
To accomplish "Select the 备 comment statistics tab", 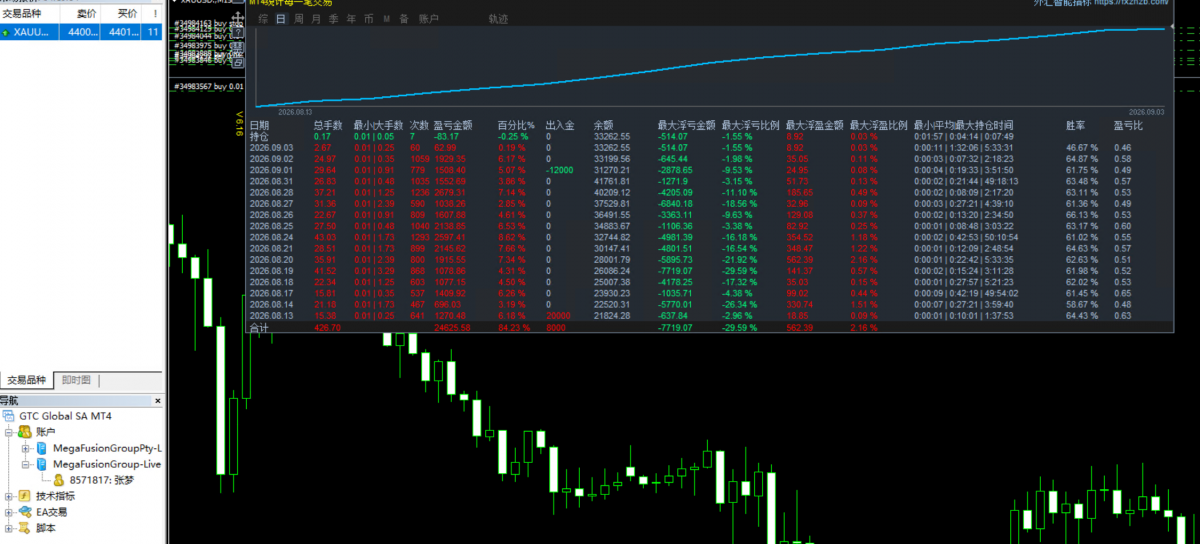I will 404,19.
